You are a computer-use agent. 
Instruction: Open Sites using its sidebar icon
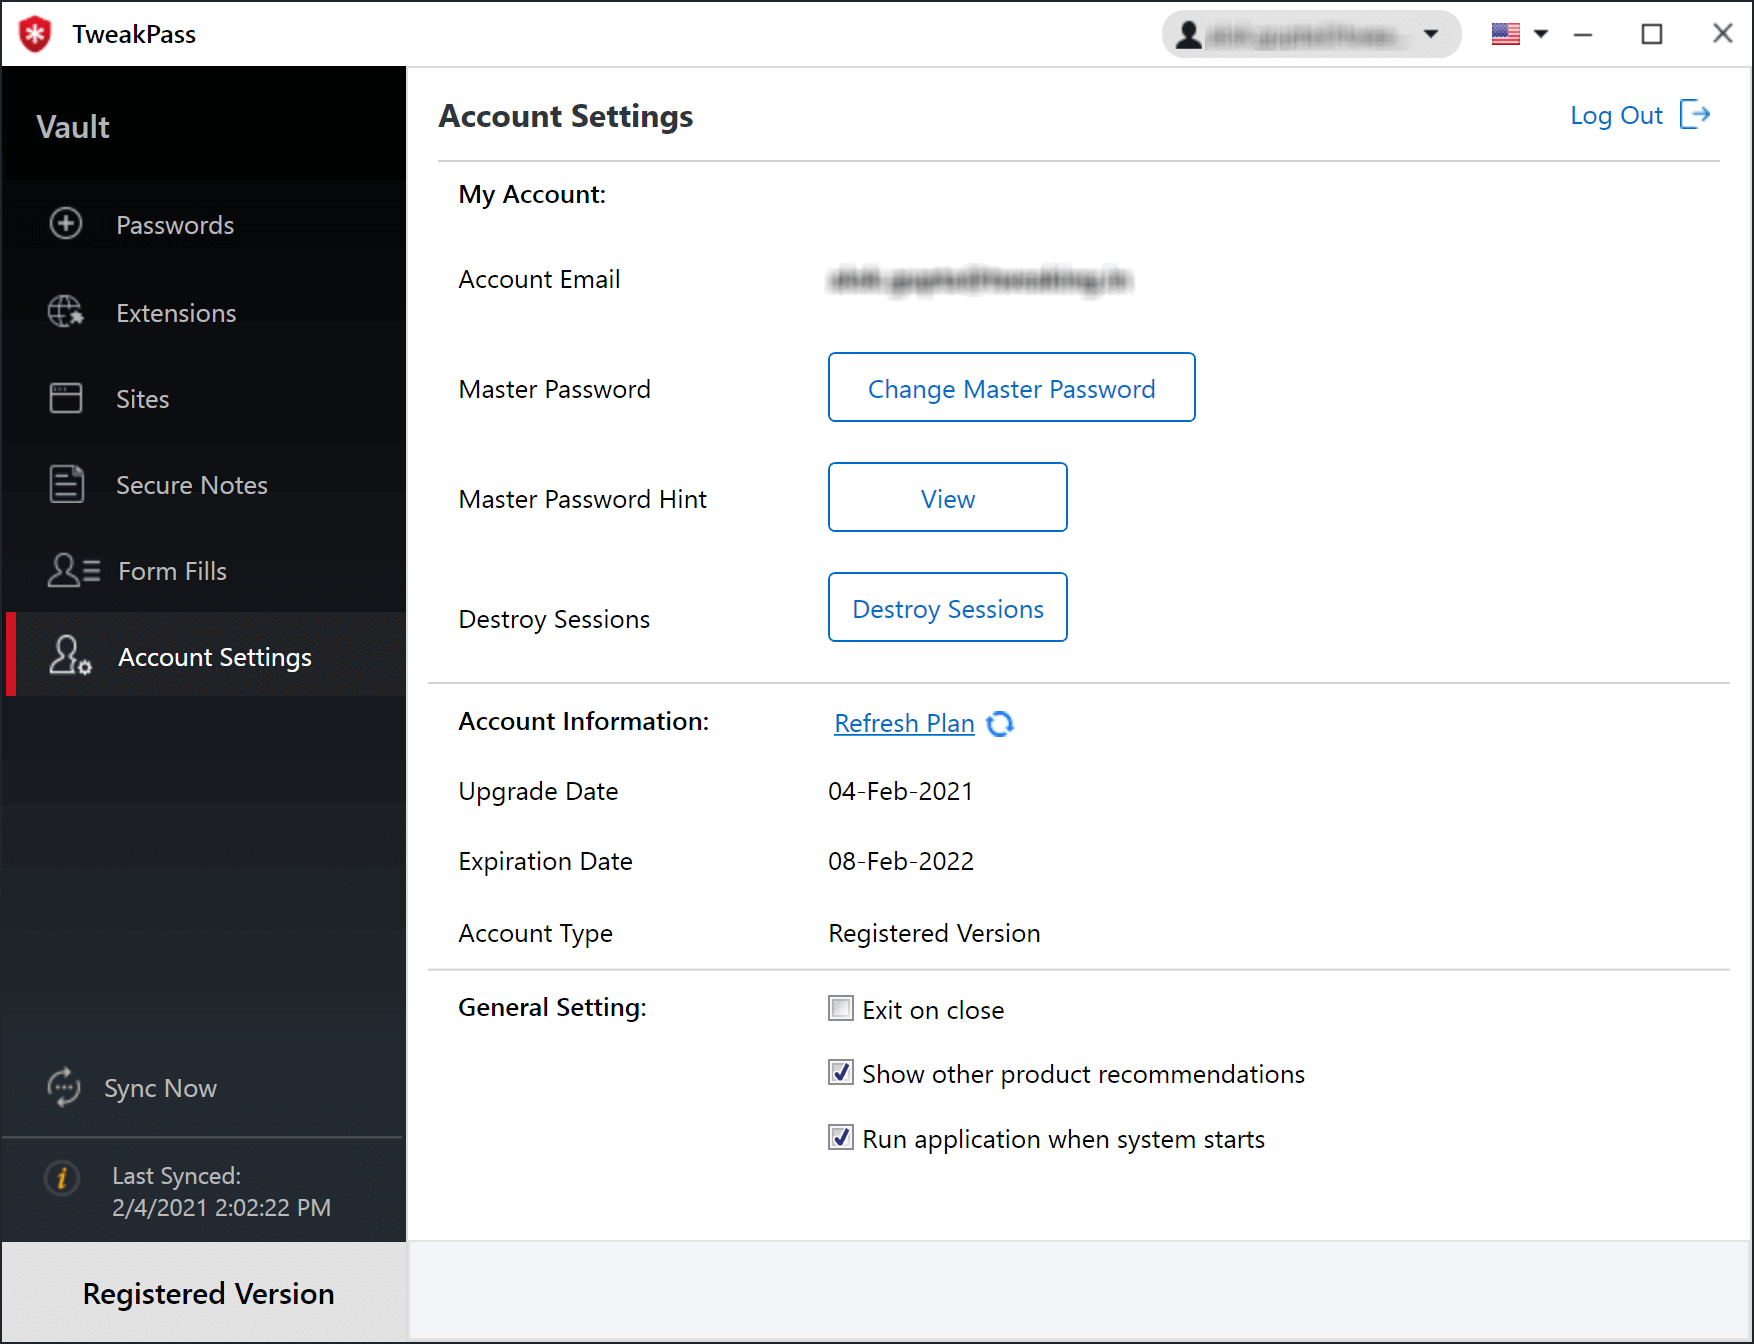tap(65, 398)
